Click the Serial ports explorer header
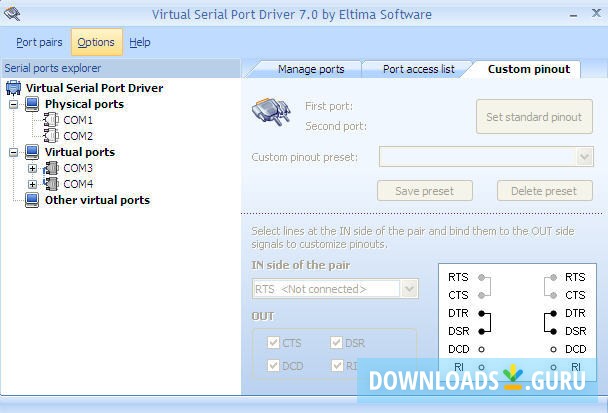 coord(121,68)
